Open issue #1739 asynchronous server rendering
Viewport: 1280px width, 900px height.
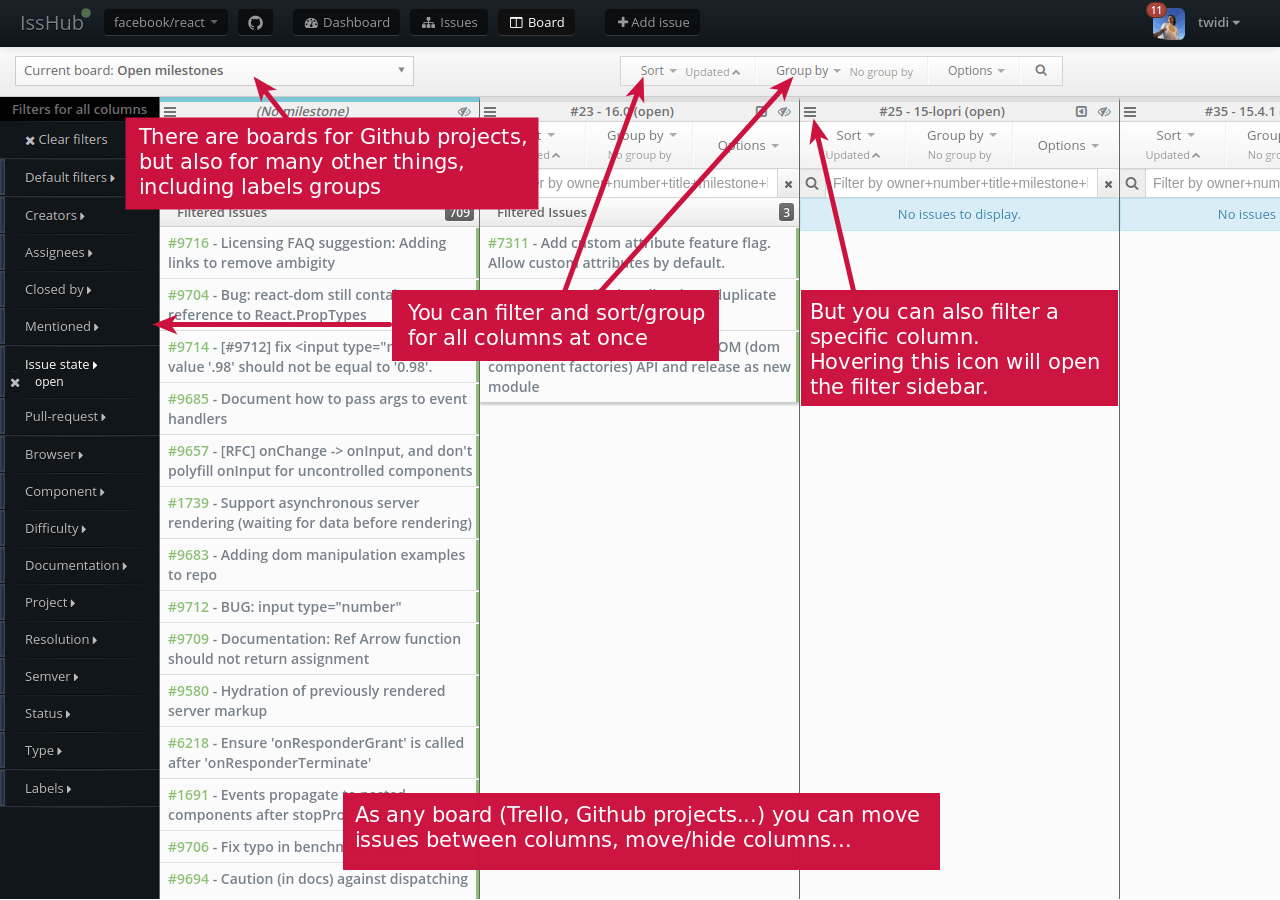[x=318, y=513]
